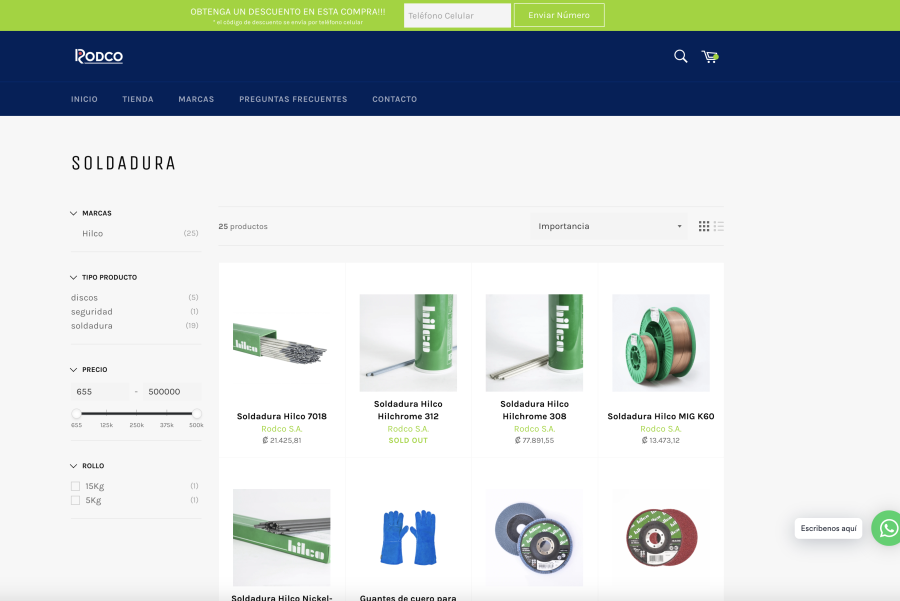Viewport: 900px width, 601px height.
Task: Filter by seguridad product type
Action: [x=92, y=312]
